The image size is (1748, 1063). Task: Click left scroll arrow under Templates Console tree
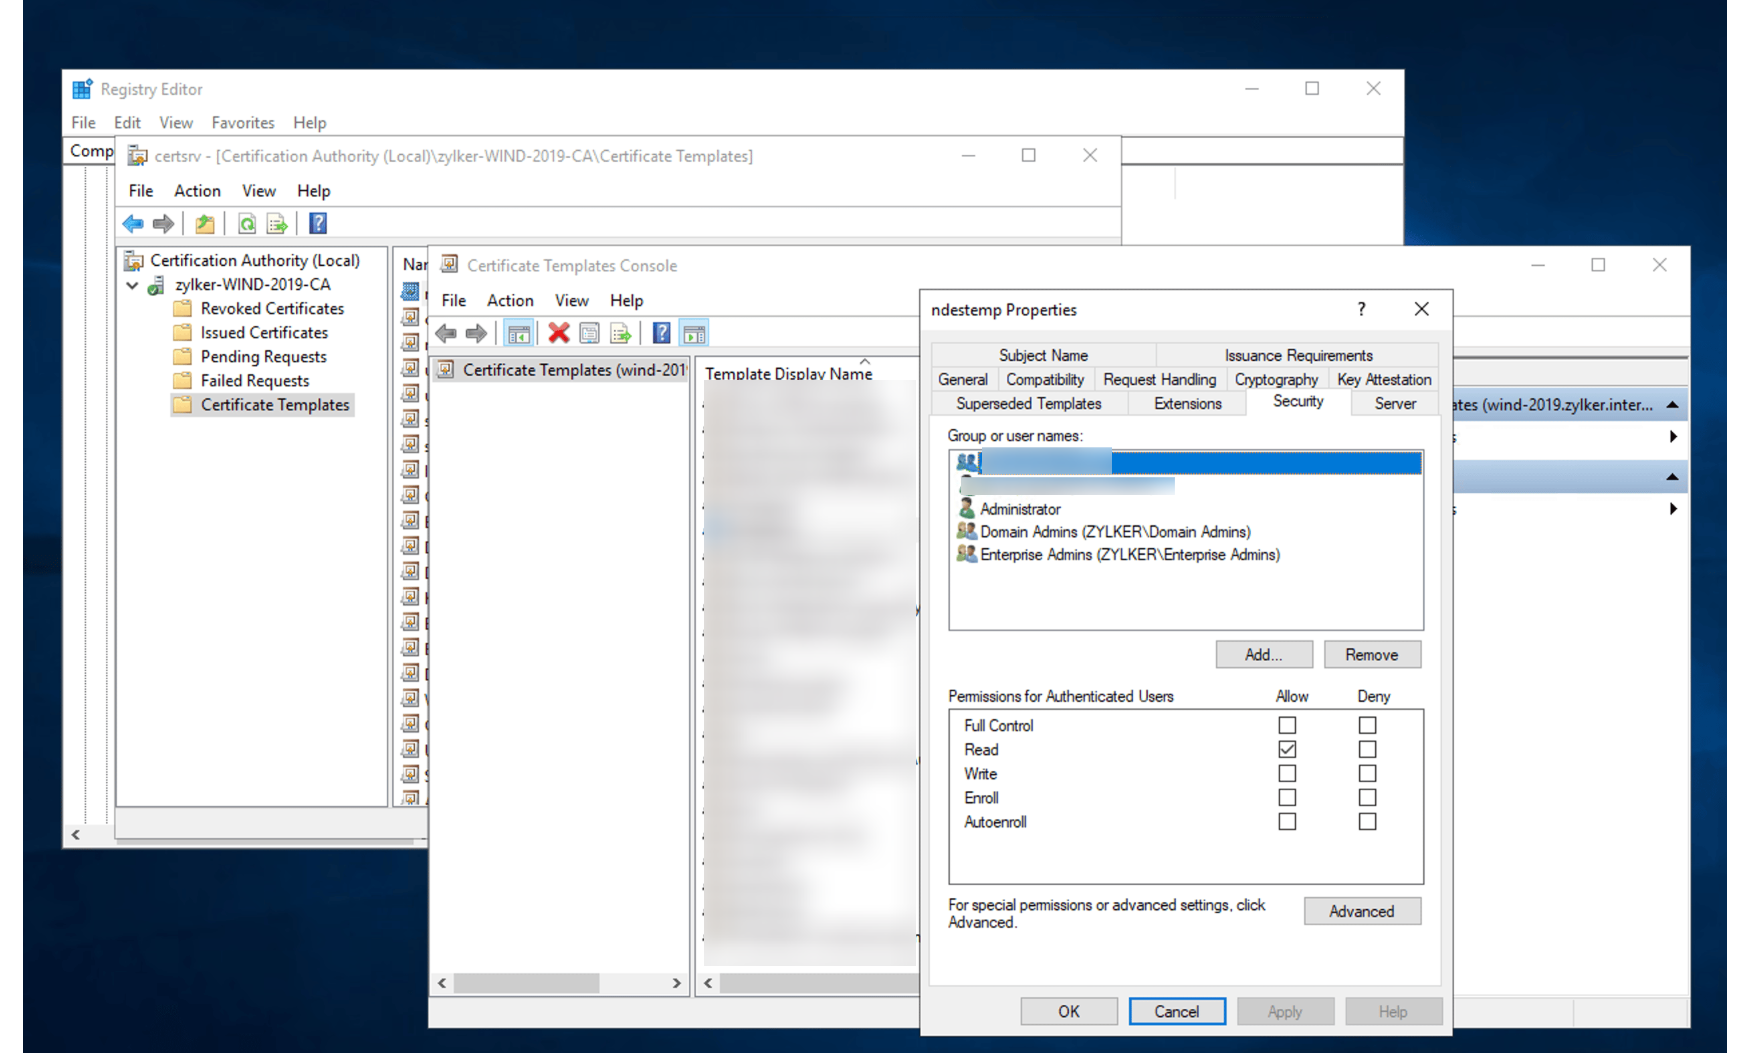click(x=442, y=984)
